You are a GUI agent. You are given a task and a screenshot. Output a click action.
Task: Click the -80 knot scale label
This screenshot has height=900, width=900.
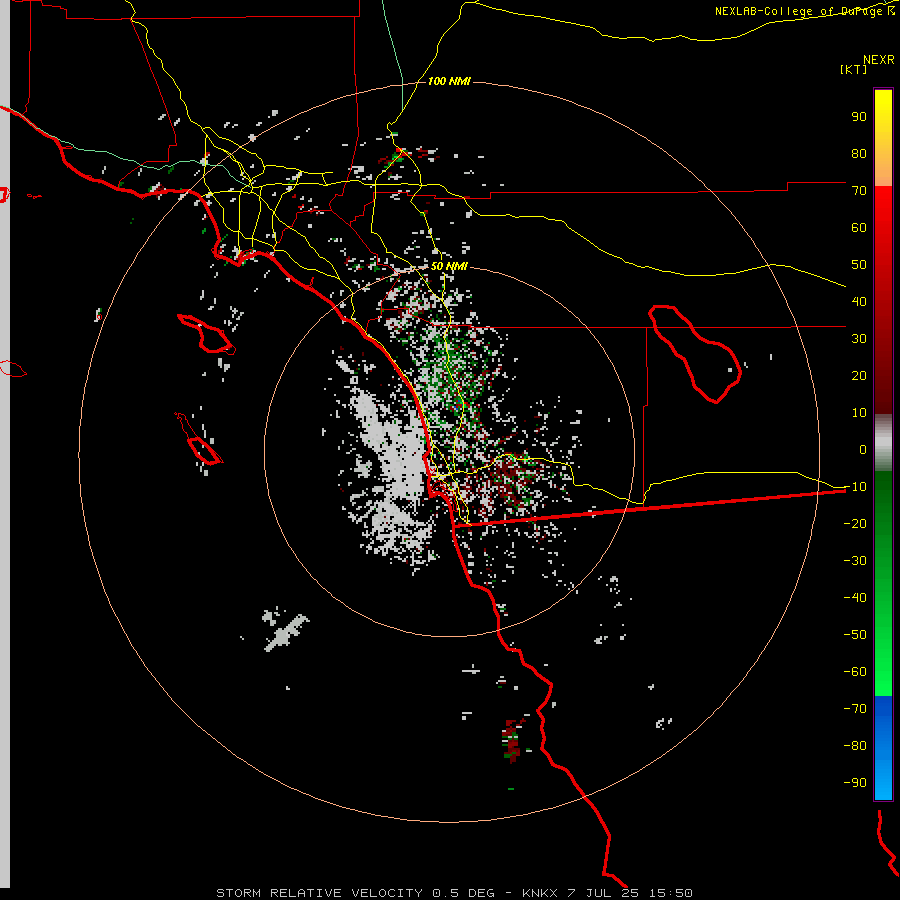coord(855,746)
